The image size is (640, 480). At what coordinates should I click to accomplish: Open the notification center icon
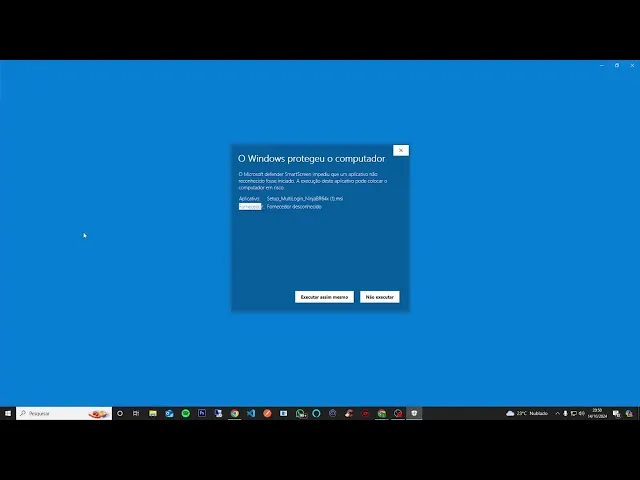coord(616,414)
